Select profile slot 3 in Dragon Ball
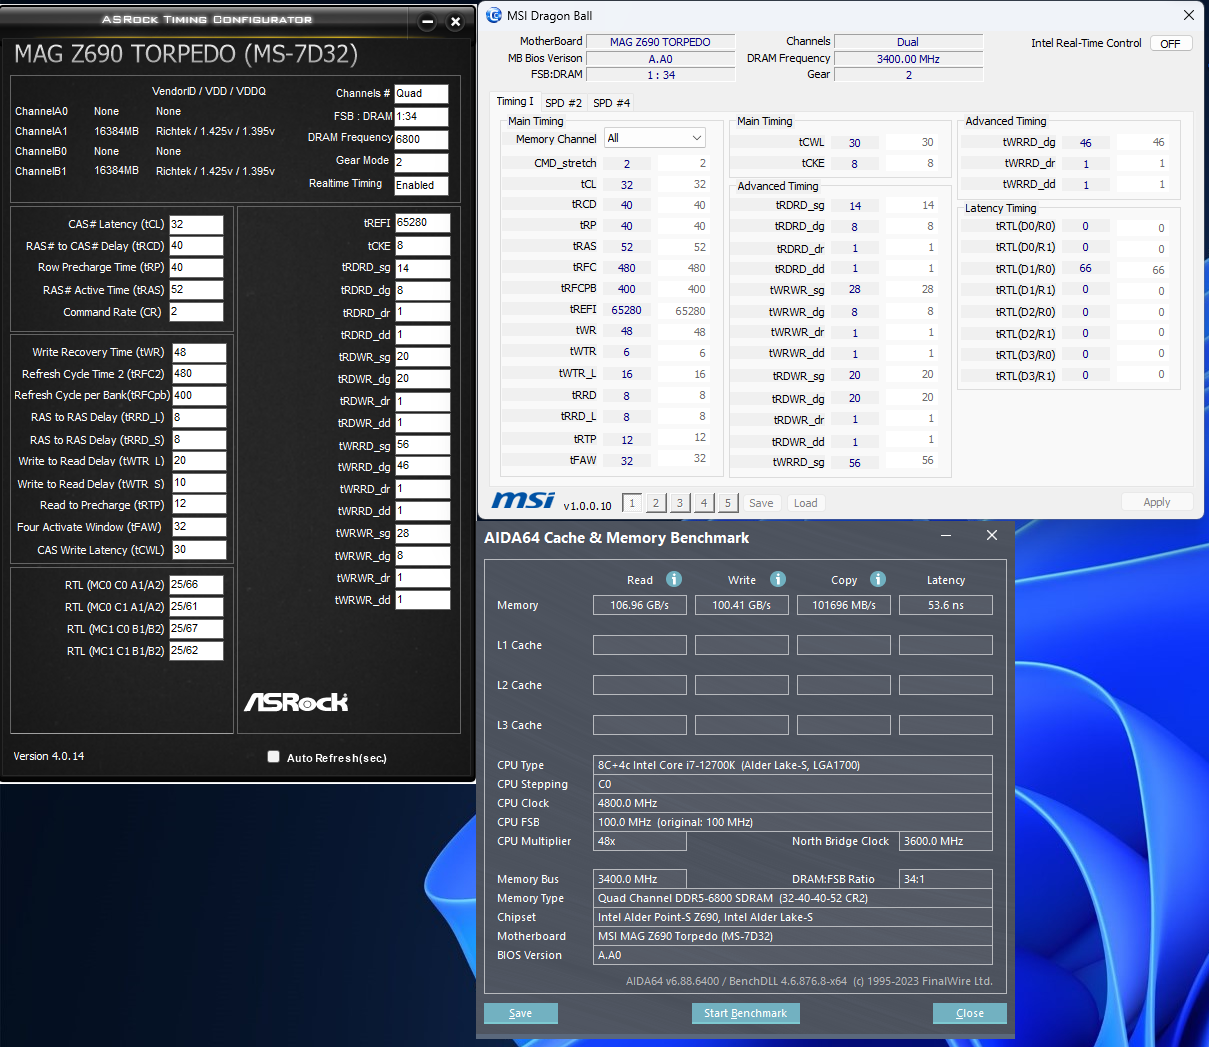Viewport: 1209px width, 1047px height. (x=680, y=503)
